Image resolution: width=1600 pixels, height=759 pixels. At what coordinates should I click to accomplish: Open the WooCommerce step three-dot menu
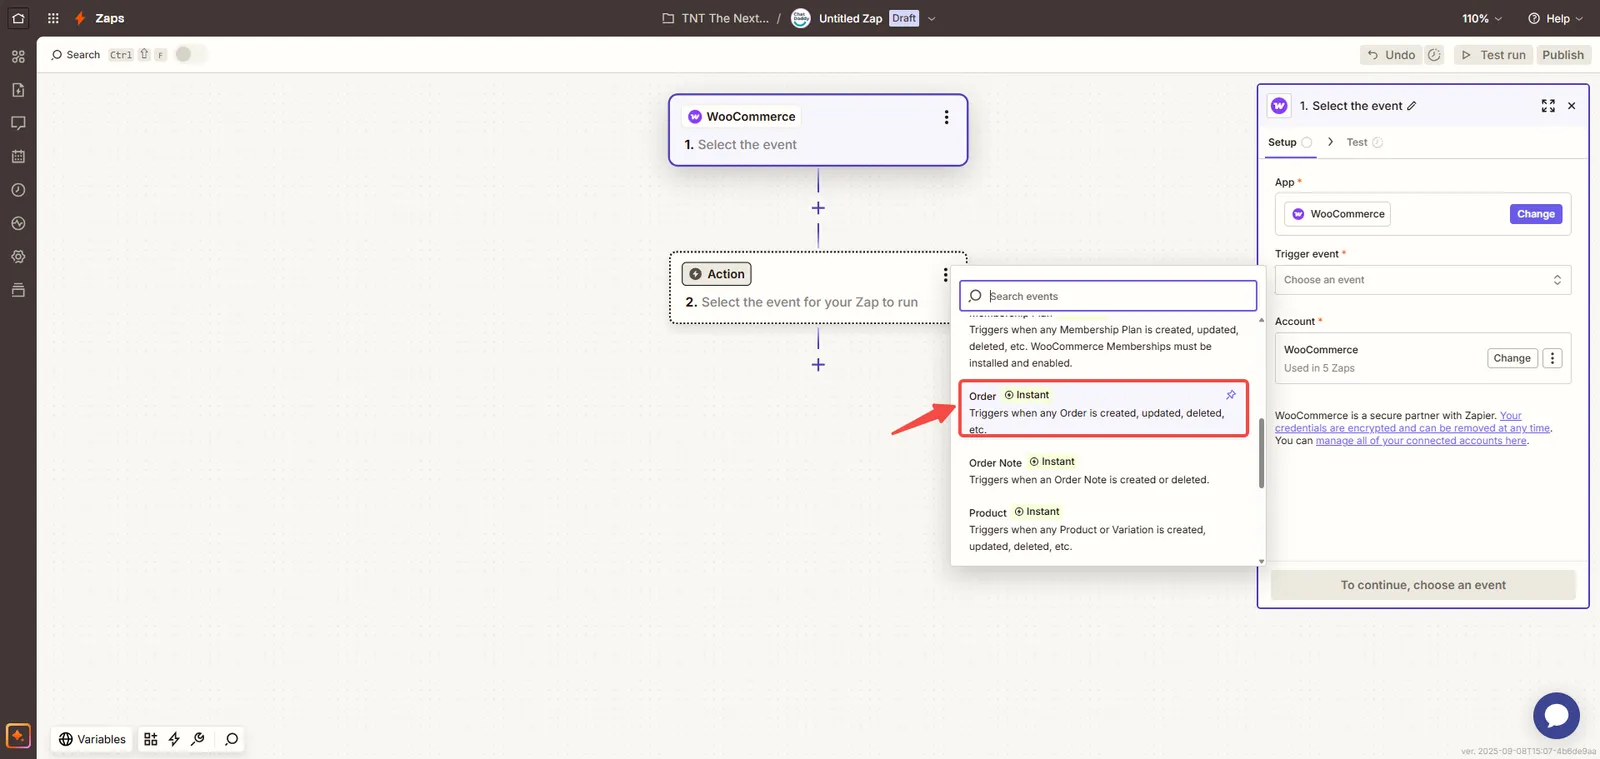946,117
